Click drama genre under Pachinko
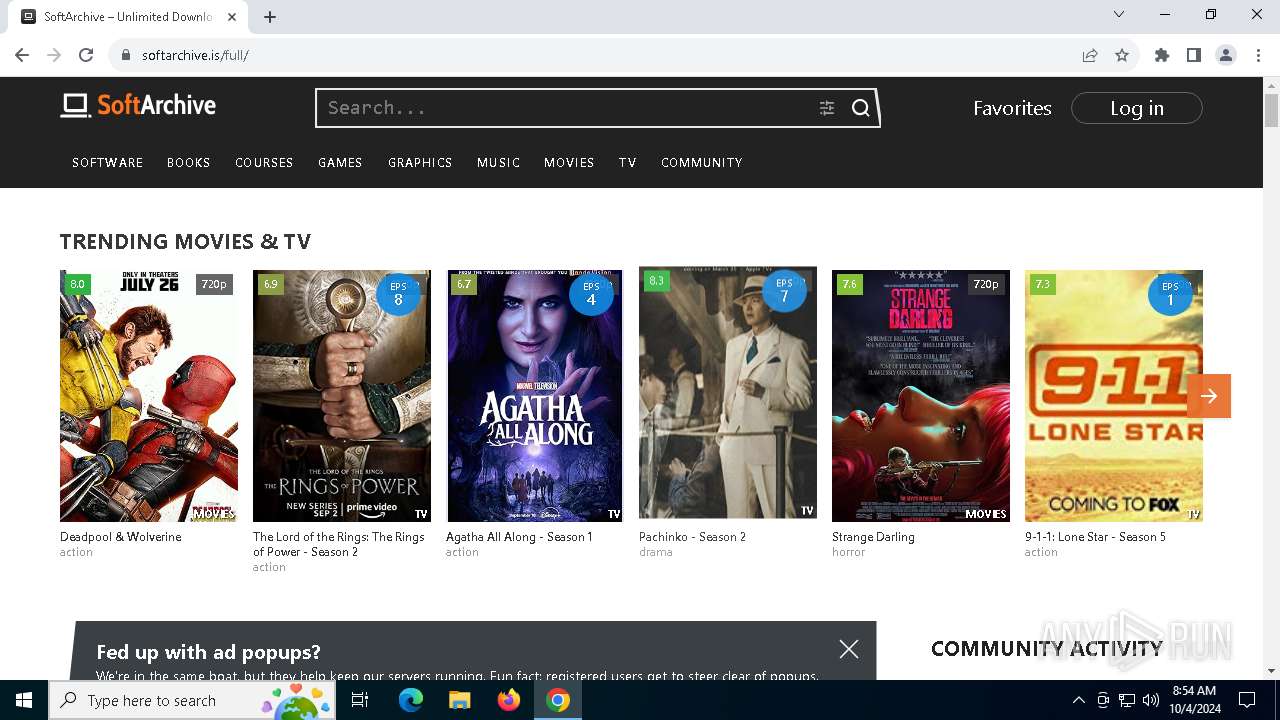 click(x=656, y=552)
